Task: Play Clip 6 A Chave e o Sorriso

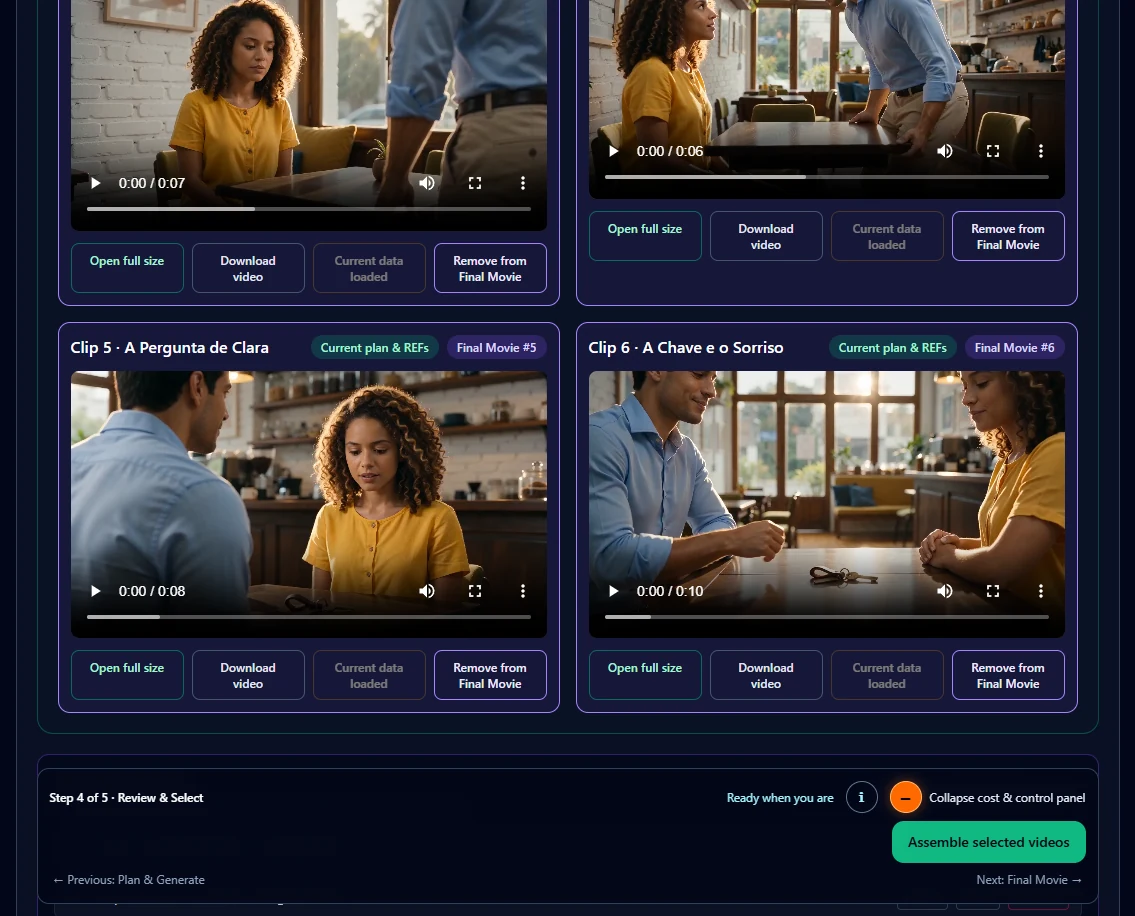Action: pyautogui.click(x=614, y=591)
